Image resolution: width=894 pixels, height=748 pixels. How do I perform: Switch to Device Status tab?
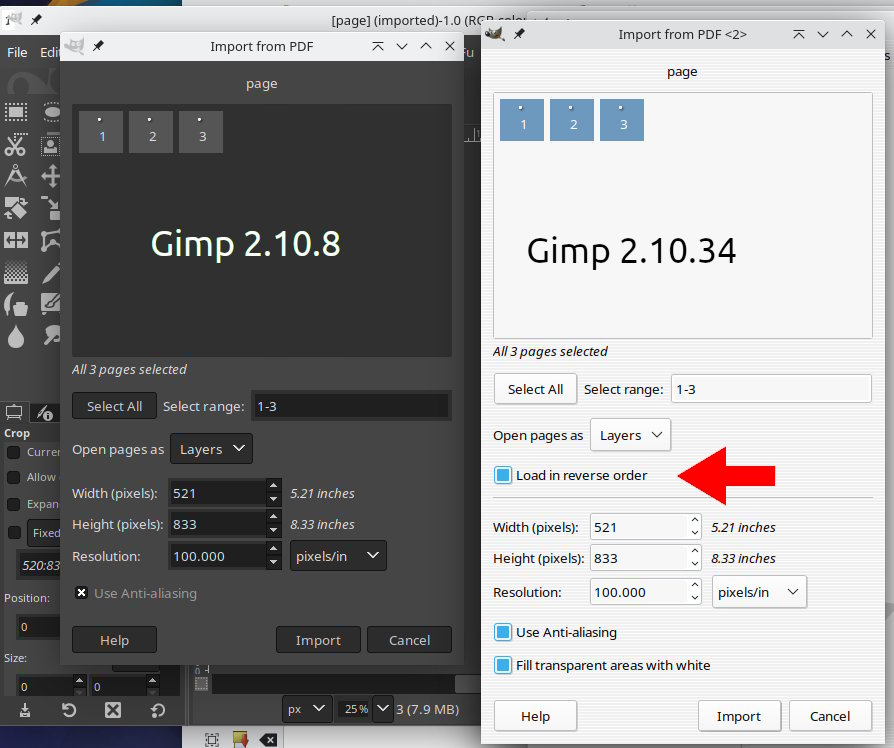45,413
